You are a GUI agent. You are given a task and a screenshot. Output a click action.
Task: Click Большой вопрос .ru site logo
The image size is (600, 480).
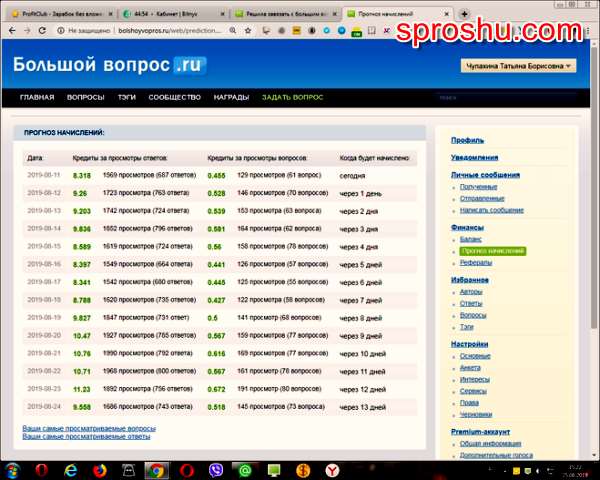tap(110, 64)
